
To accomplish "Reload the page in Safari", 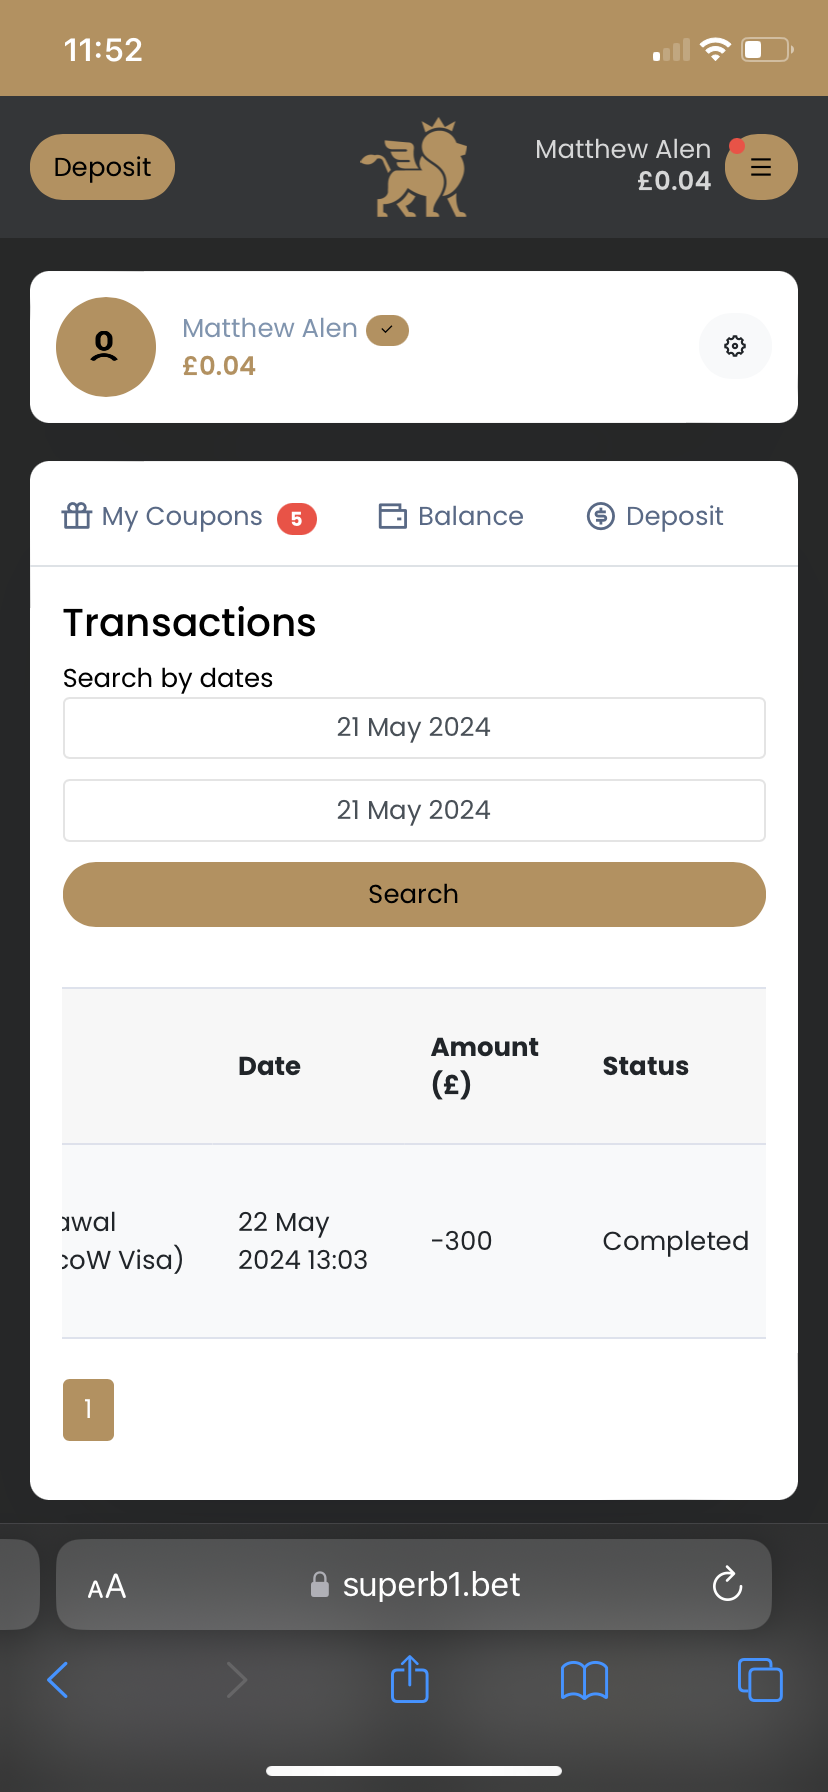I will [x=727, y=1584].
